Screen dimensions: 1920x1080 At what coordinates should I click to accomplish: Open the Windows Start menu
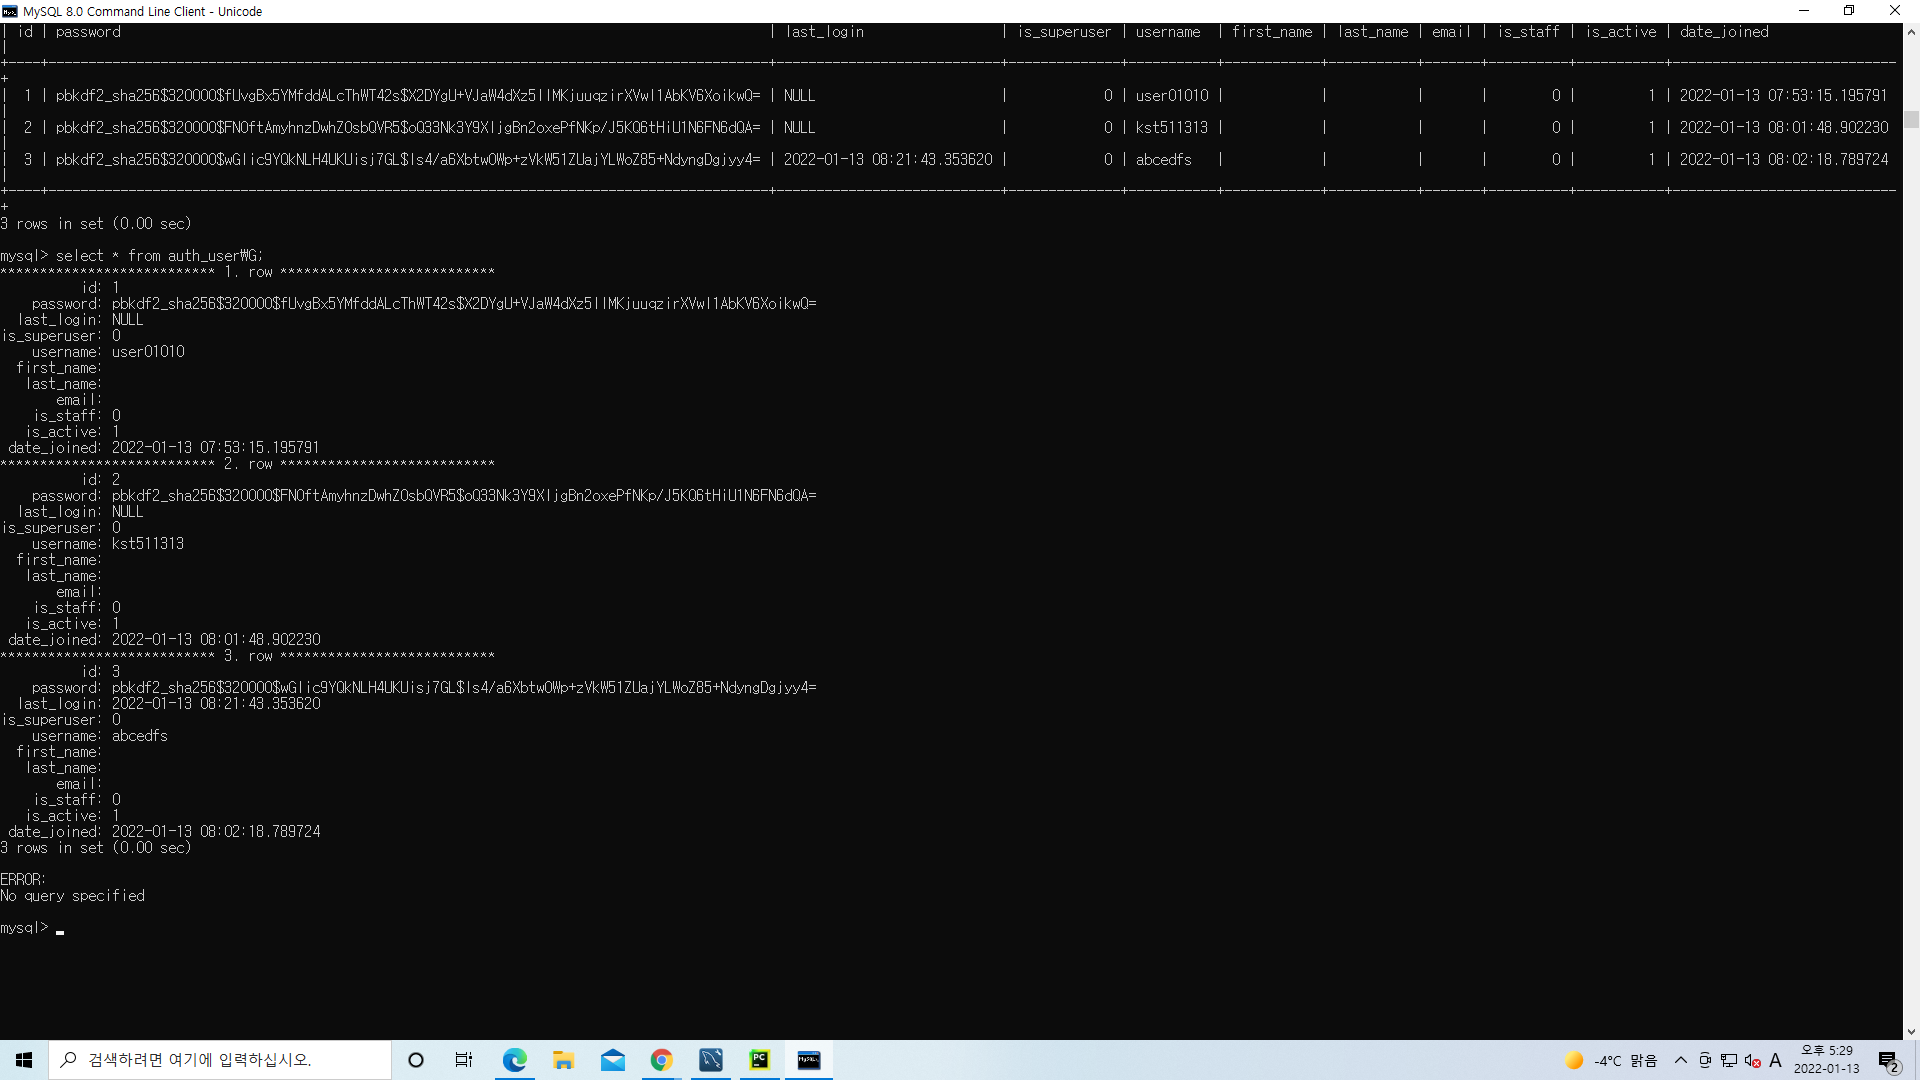[x=24, y=1060]
